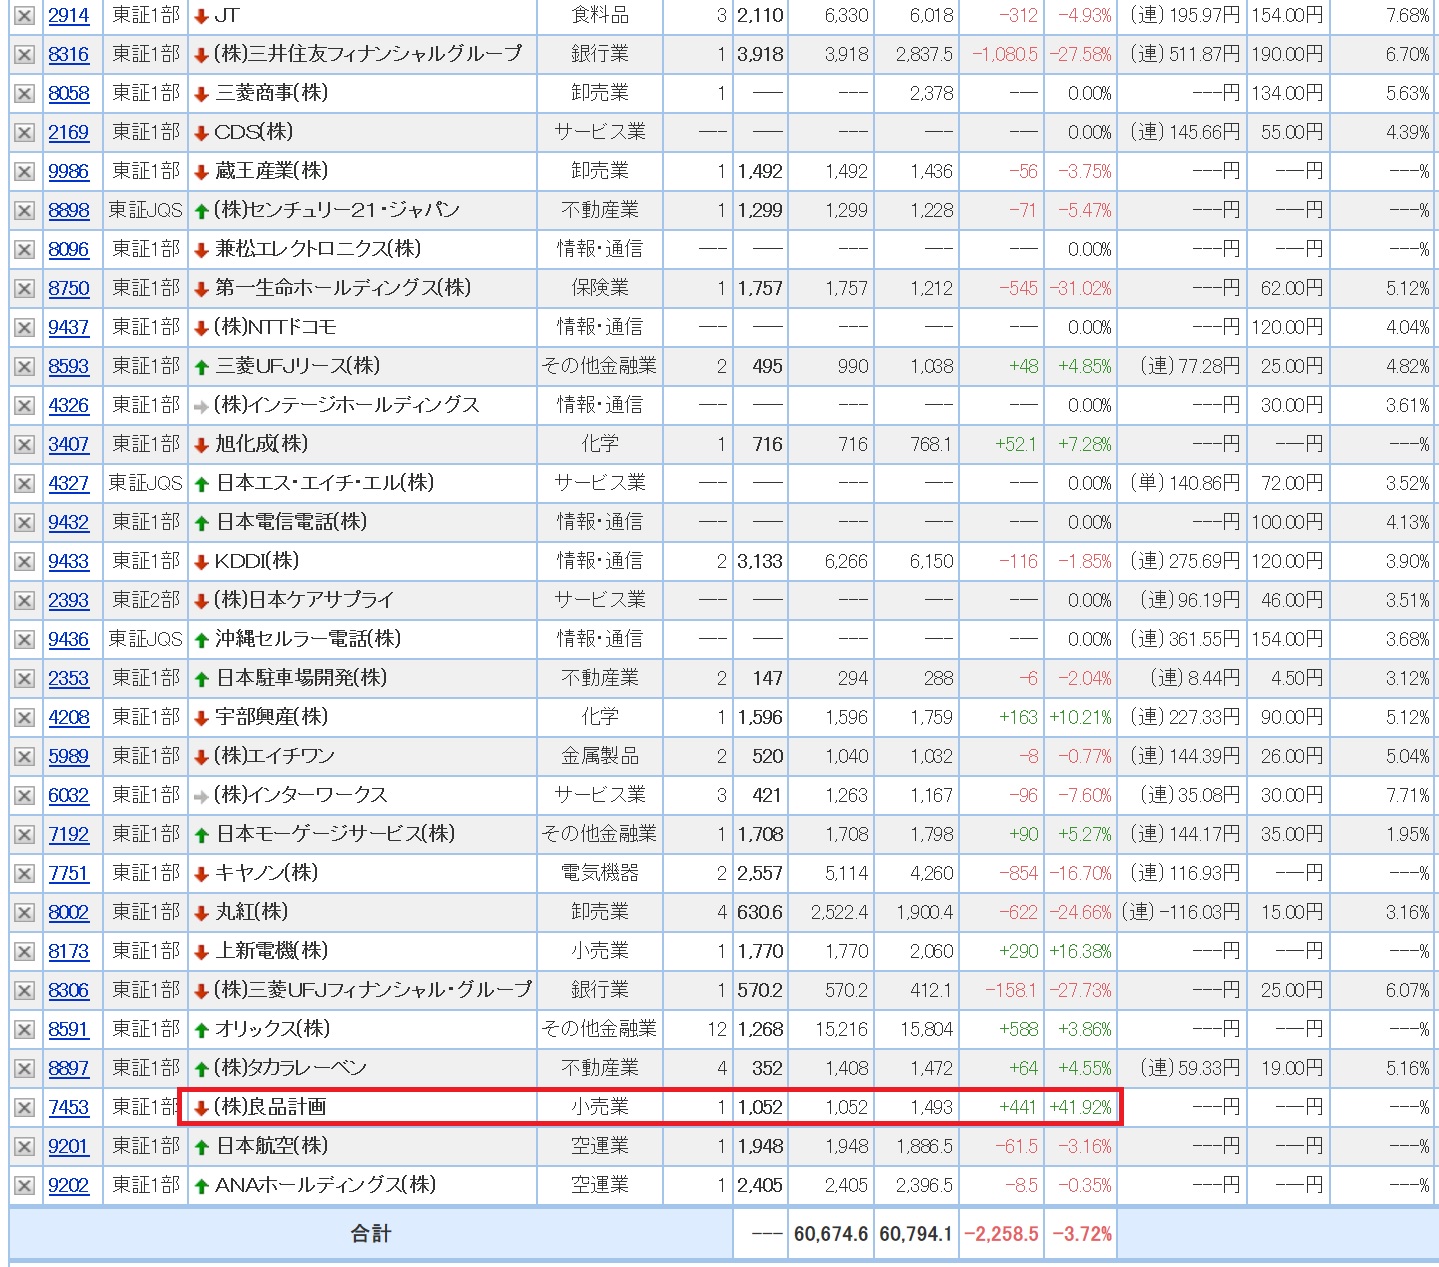Click the 電気機器 sector cell for キヤノン
This screenshot has height=1267, width=1439.
point(600,873)
